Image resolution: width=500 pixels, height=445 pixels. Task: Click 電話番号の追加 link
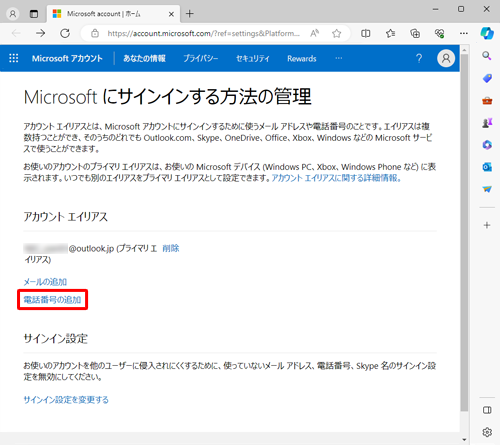point(52,300)
